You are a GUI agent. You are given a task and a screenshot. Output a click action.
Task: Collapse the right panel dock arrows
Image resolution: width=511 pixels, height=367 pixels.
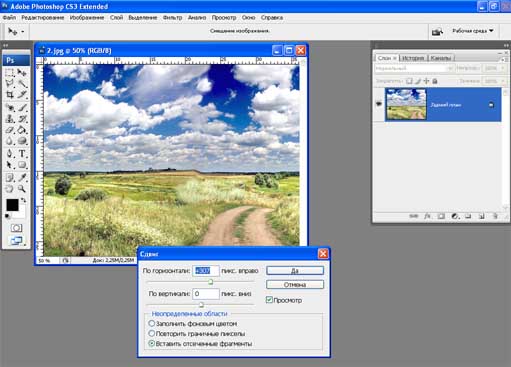[506, 45]
